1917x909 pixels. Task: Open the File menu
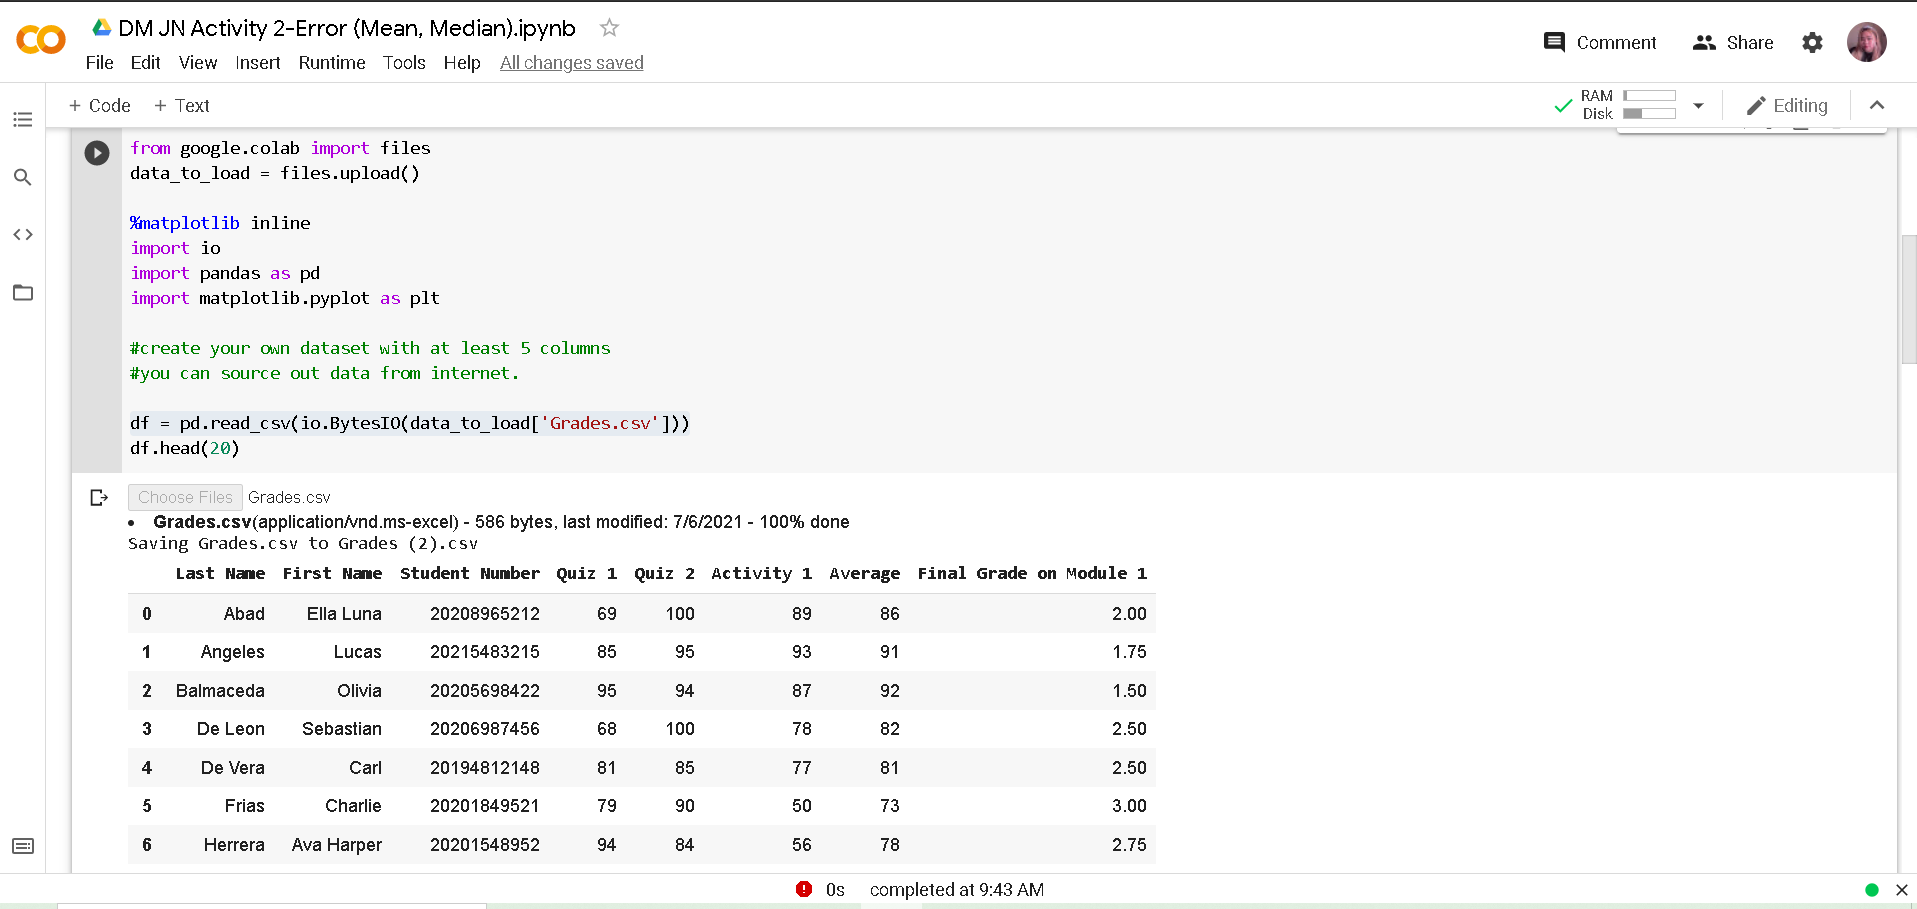pyautogui.click(x=99, y=62)
